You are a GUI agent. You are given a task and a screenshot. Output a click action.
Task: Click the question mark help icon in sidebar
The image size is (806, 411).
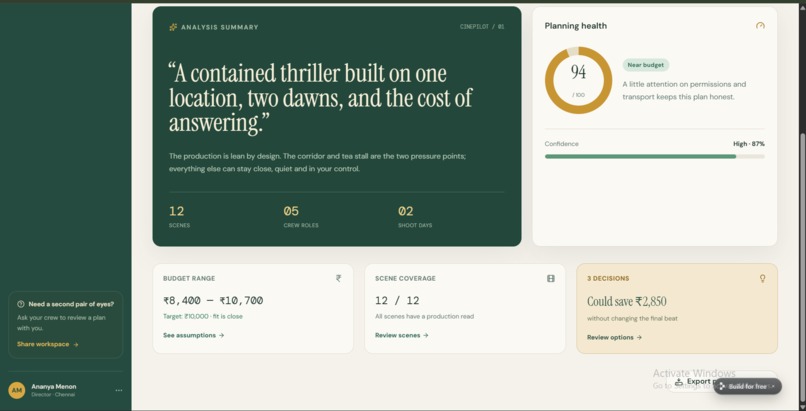[x=21, y=304]
